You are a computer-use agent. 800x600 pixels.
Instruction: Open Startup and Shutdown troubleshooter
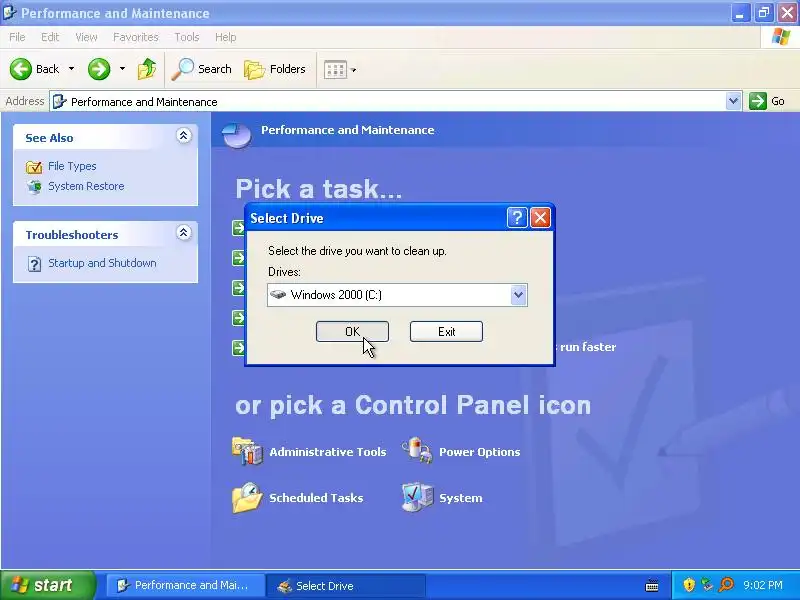[102, 263]
